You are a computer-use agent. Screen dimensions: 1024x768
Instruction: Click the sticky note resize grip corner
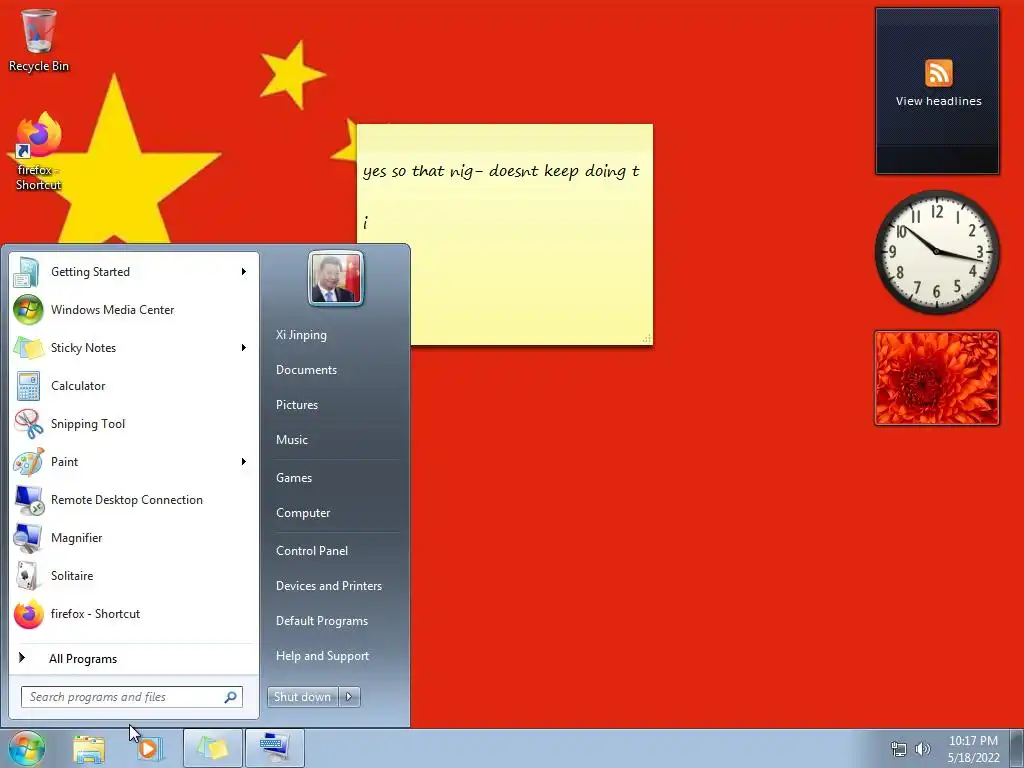[x=647, y=338]
